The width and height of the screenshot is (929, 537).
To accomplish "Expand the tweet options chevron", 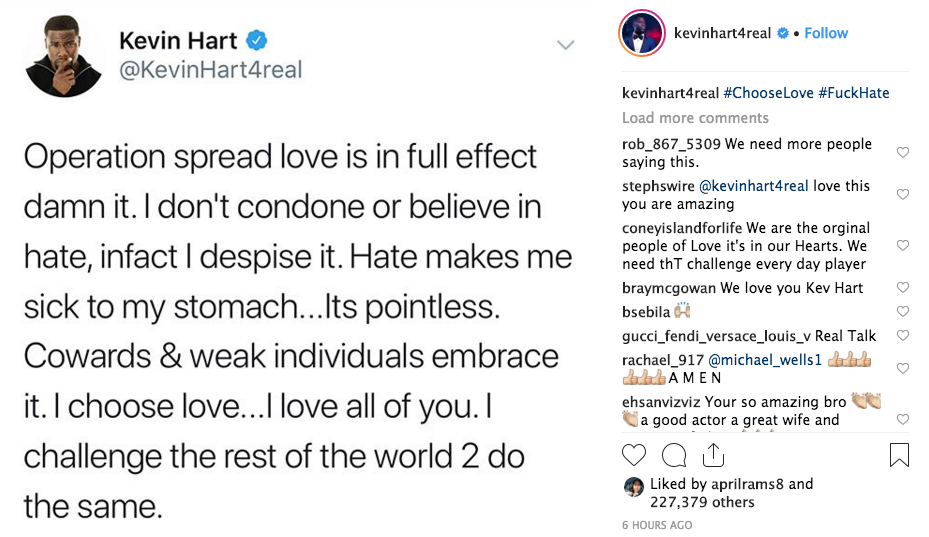I will (566, 45).
